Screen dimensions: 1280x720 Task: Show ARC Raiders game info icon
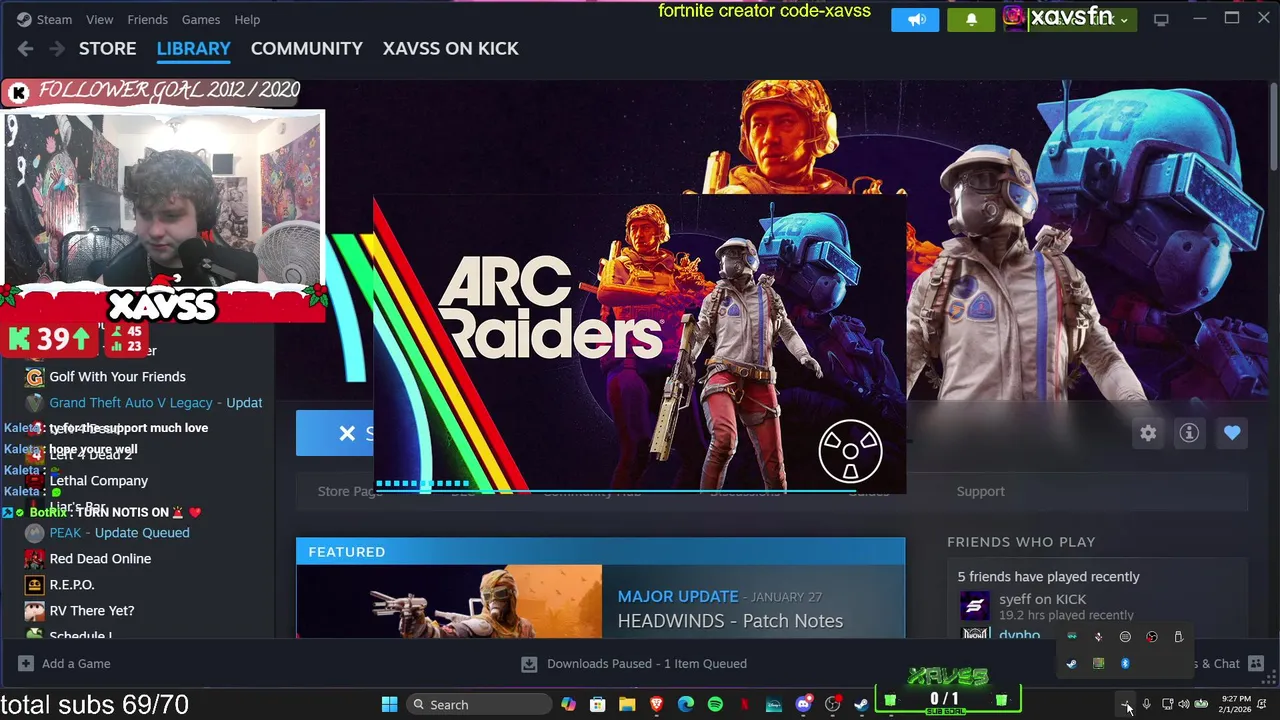point(1189,433)
